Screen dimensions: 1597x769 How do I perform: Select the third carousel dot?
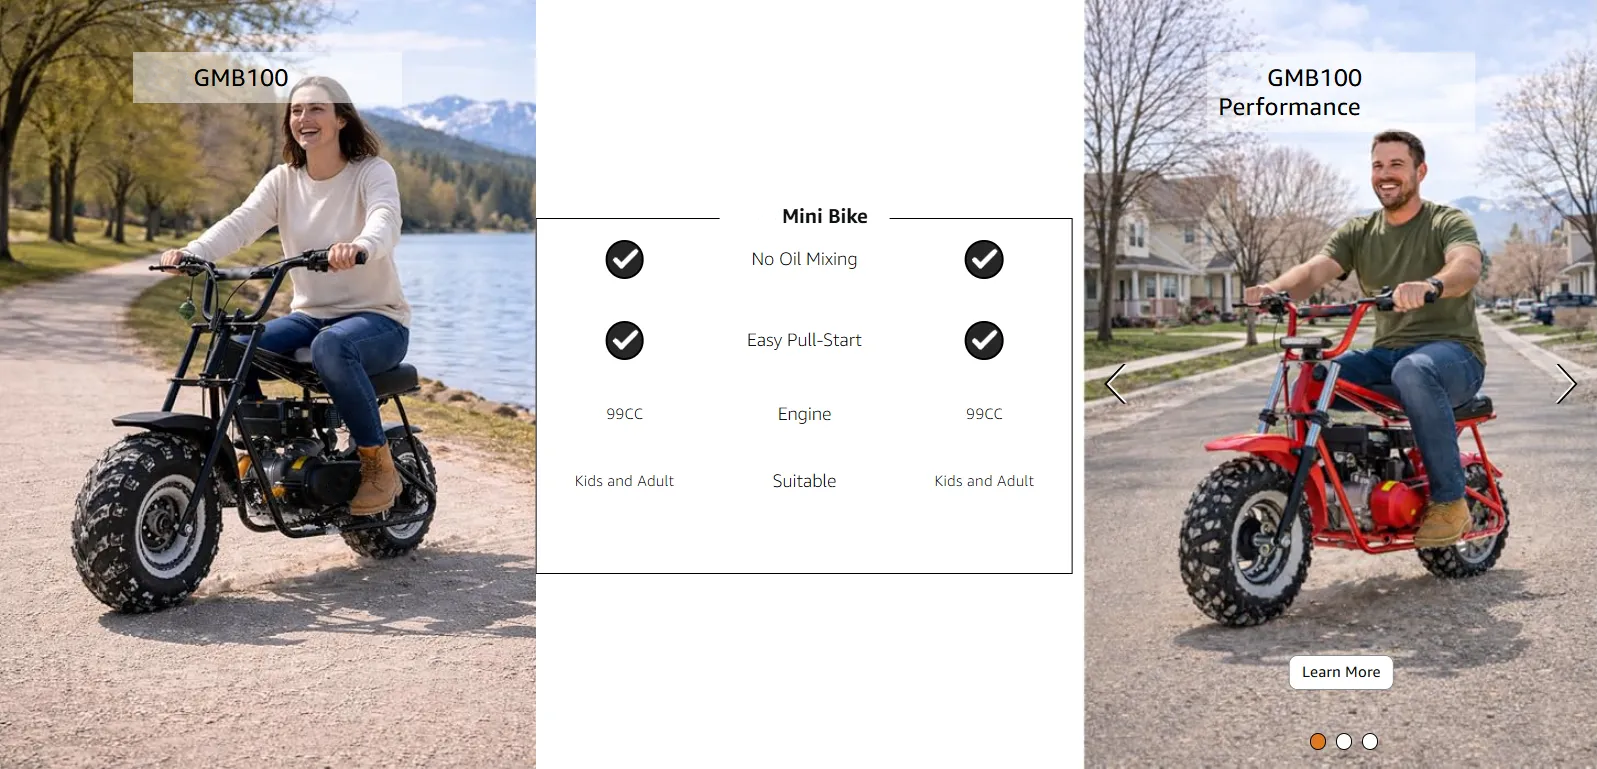click(x=1370, y=741)
